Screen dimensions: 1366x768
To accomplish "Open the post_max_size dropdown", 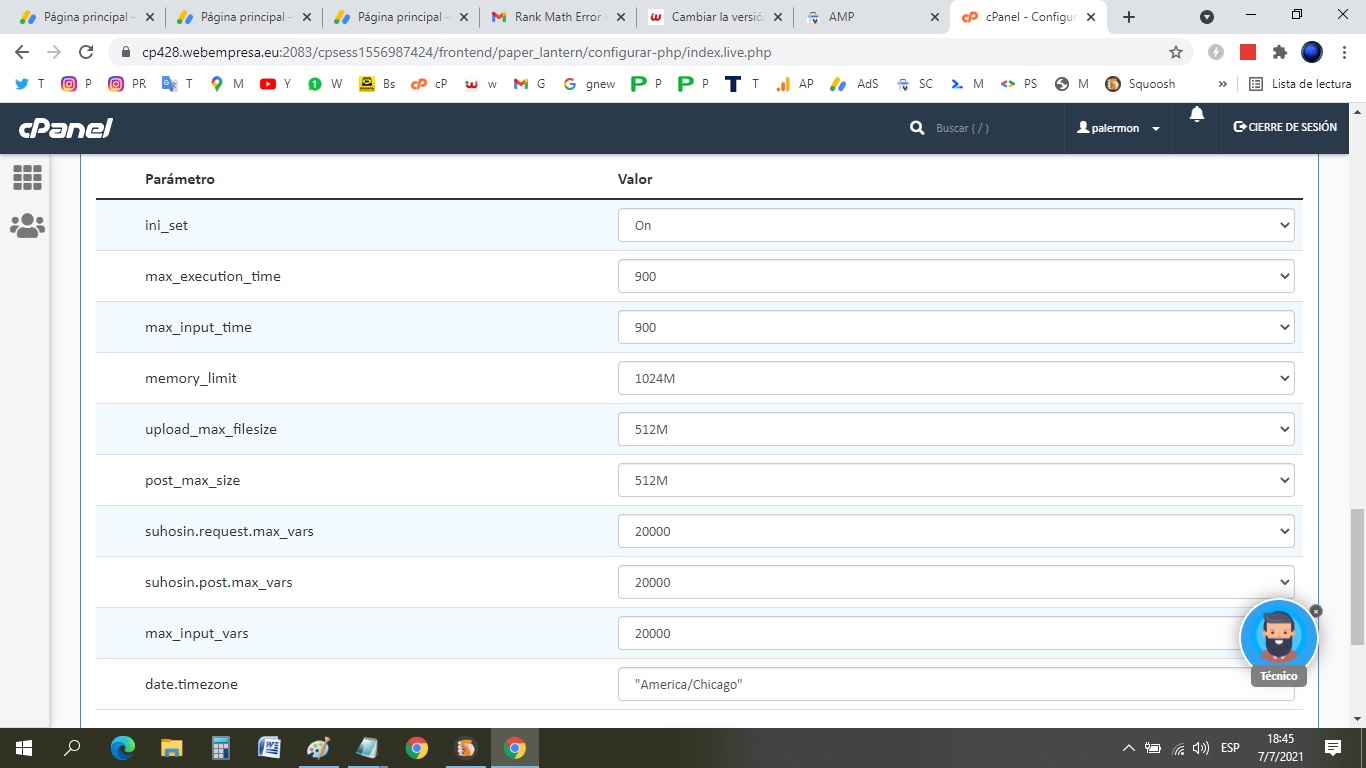I will pyautogui.click(x=956, y=480).
